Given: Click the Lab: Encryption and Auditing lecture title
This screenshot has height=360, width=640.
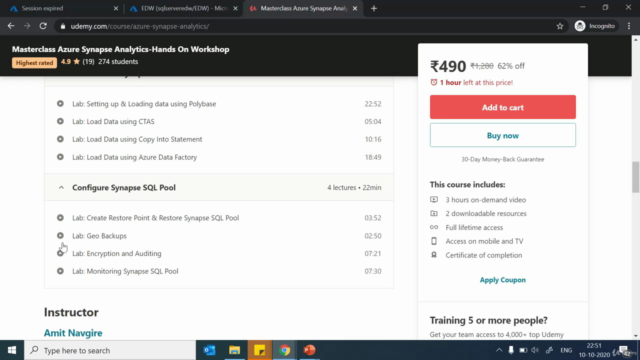Looking at the screenshot, I should pyautogui.click(x=117, y=253).
